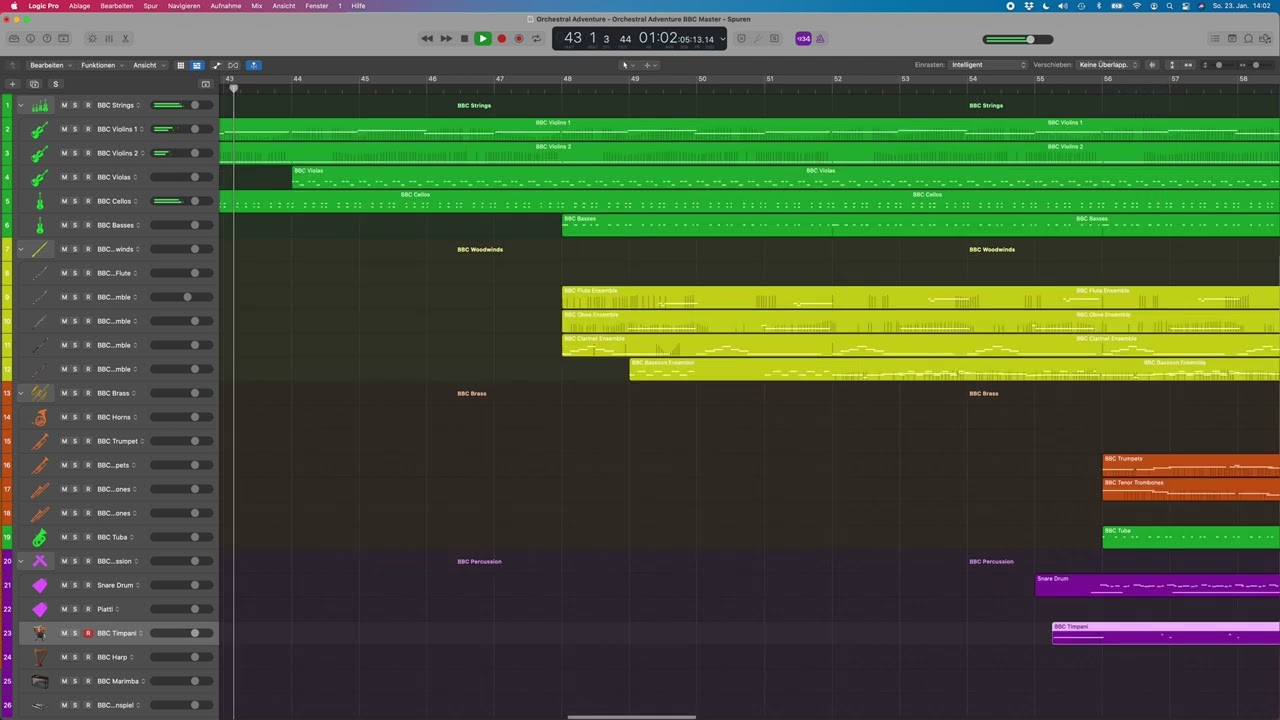Viewport: 1280px width, 720px height.
Task: Open the Mix menu
Action: pos(257,6)
